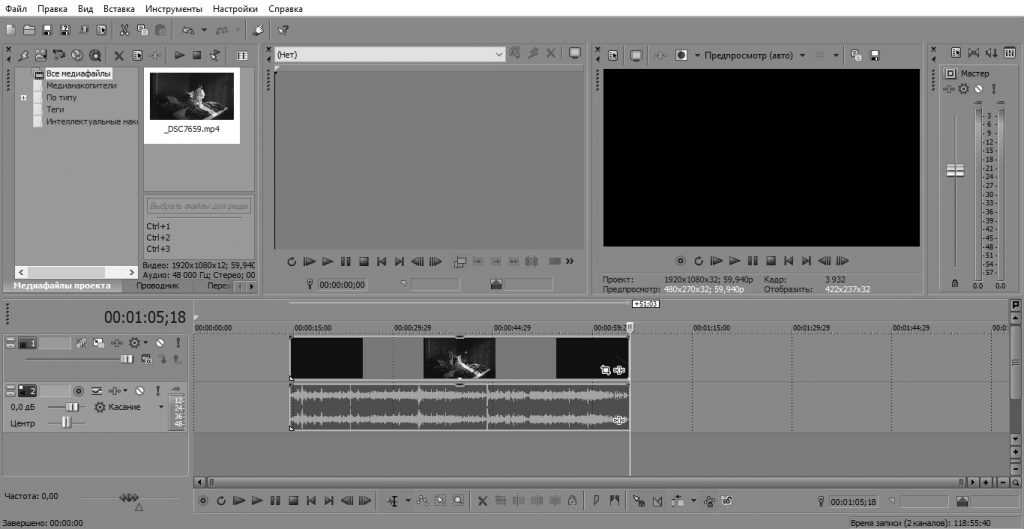Switch to the "Проводник" tab
The image size is (1024, 529).
[x=157, y=286]
